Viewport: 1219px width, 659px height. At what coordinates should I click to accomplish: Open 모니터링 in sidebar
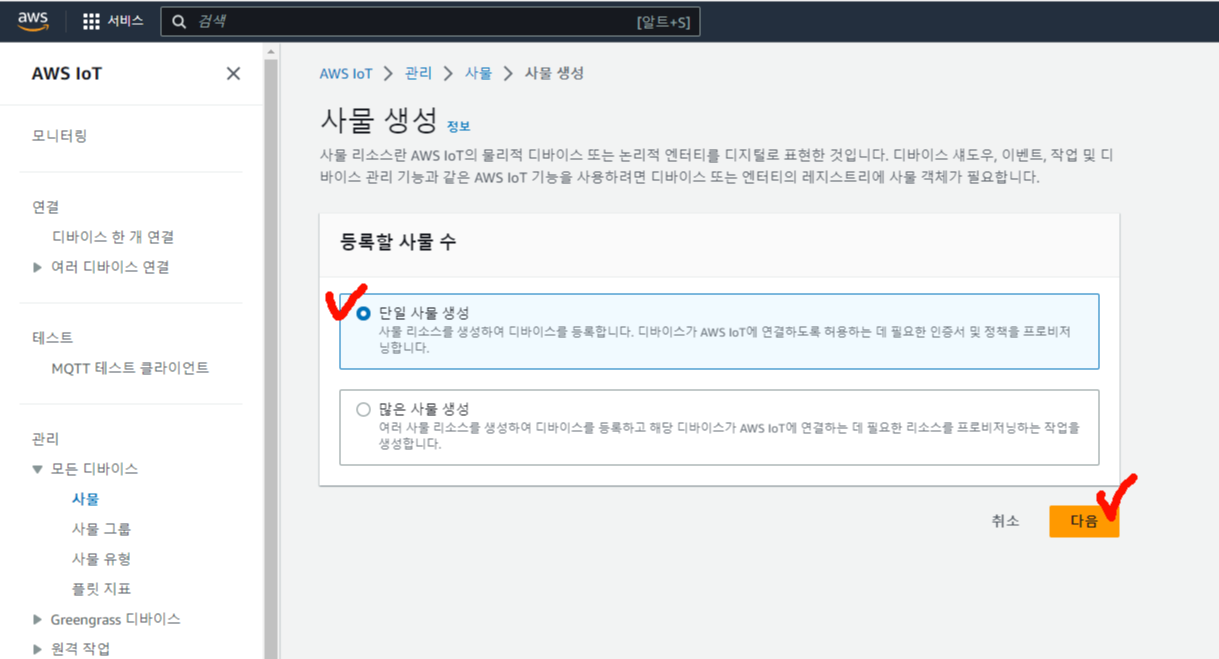click(x=59, y=135)
